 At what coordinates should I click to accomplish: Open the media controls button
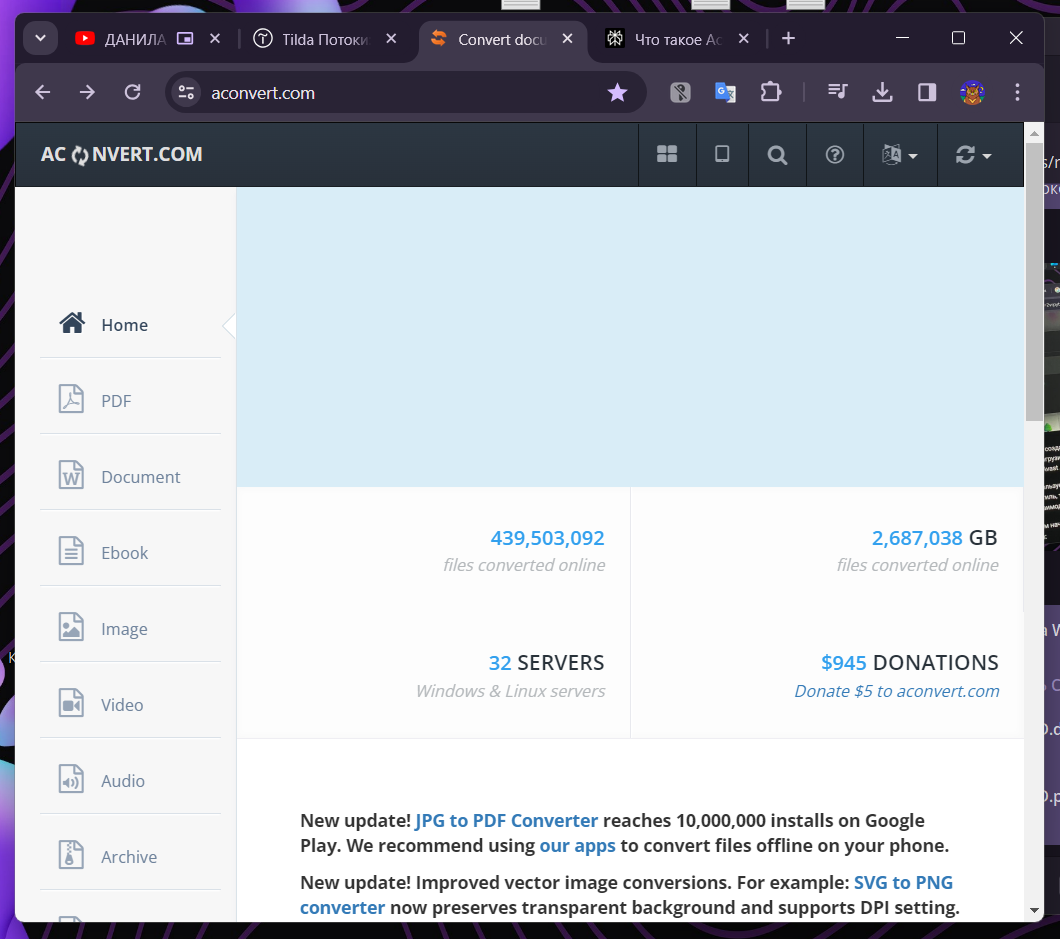click(x=838, y=92)
